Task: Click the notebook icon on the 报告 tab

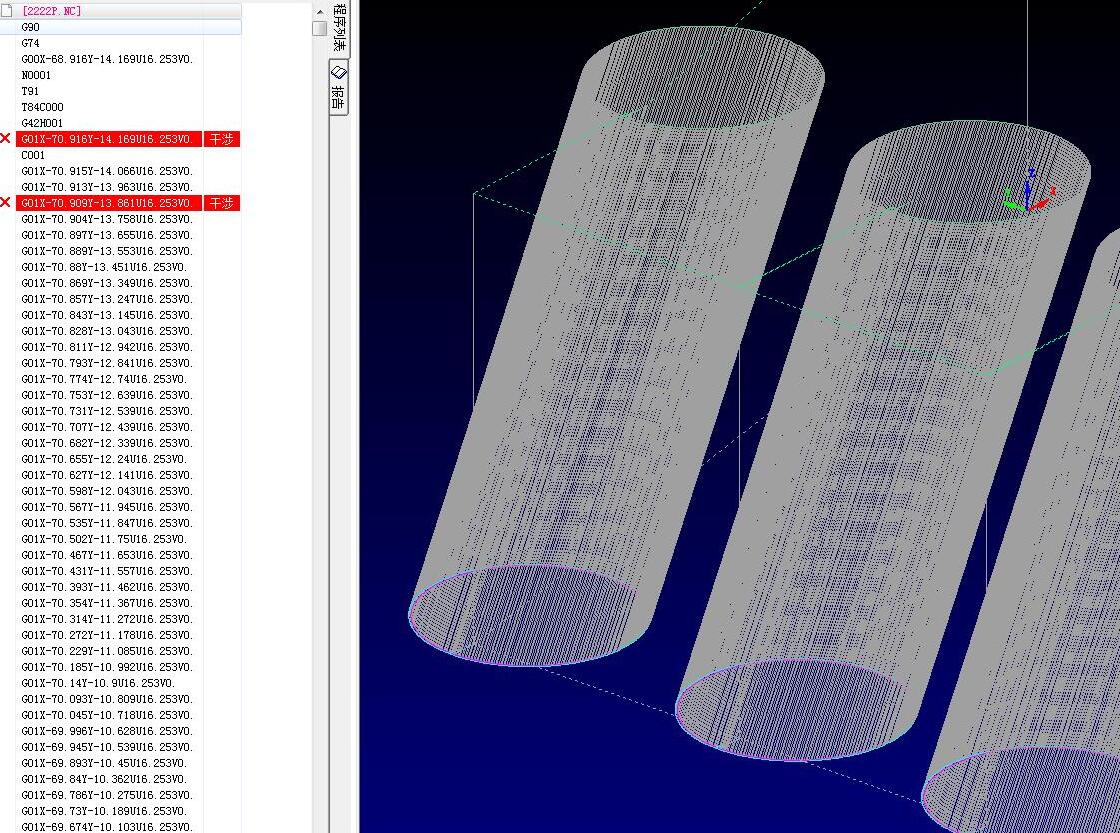Action: point(339,71)
